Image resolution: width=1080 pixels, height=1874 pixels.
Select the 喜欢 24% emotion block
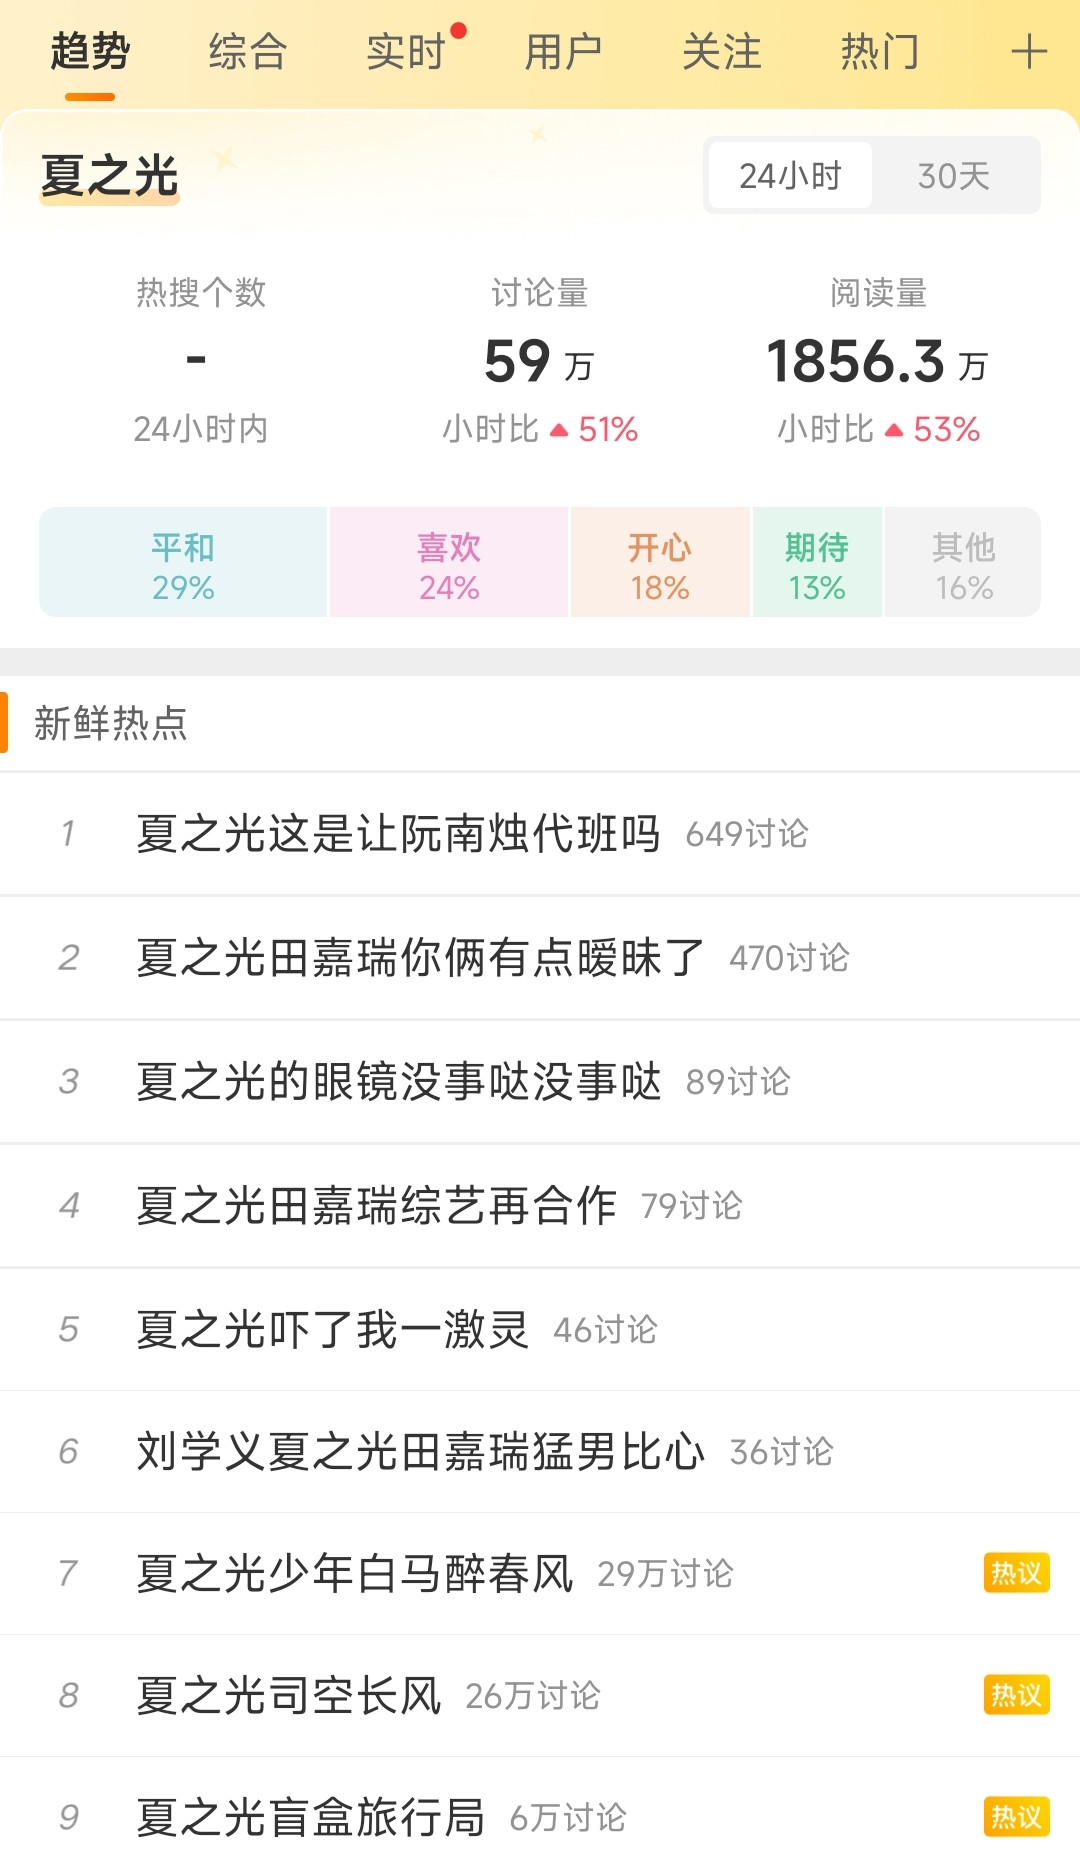pyautogui.click(x=449, y=562)
